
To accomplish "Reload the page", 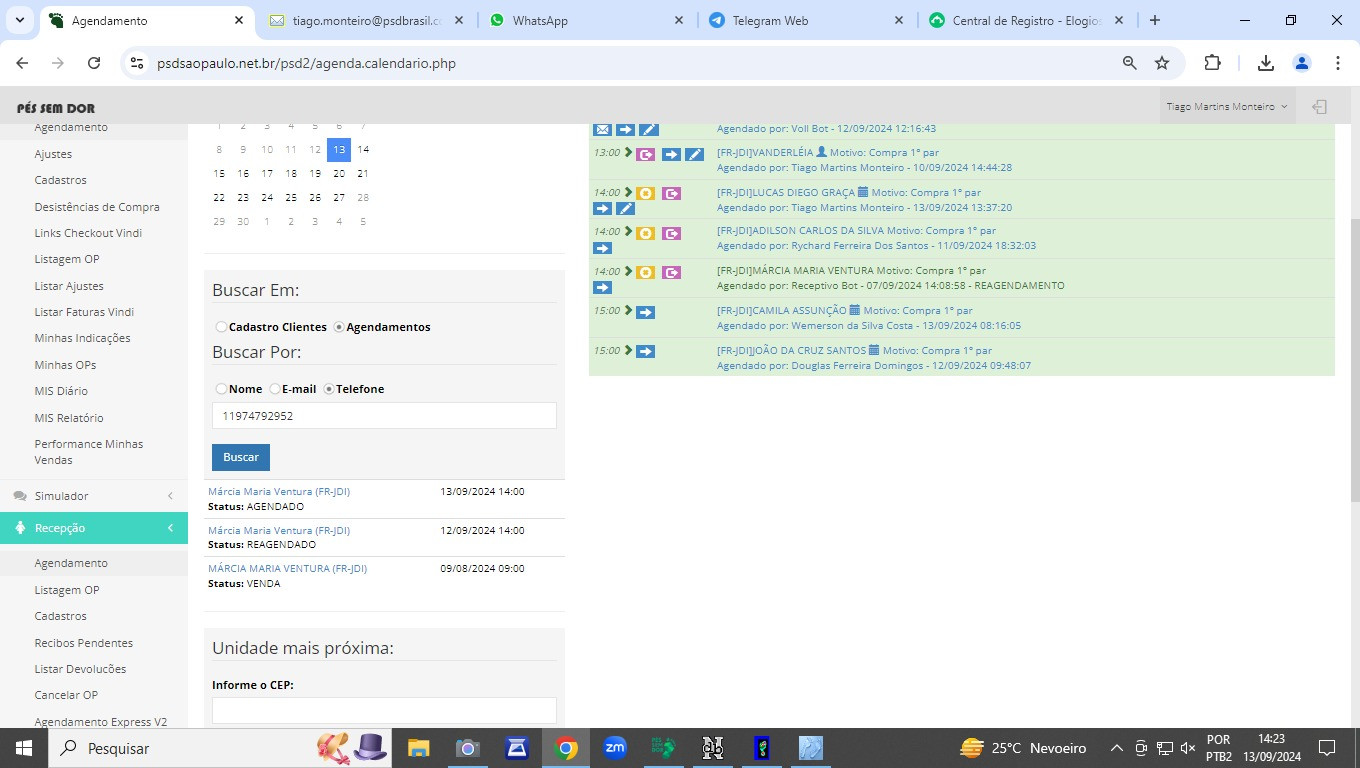I will point(94,63).
